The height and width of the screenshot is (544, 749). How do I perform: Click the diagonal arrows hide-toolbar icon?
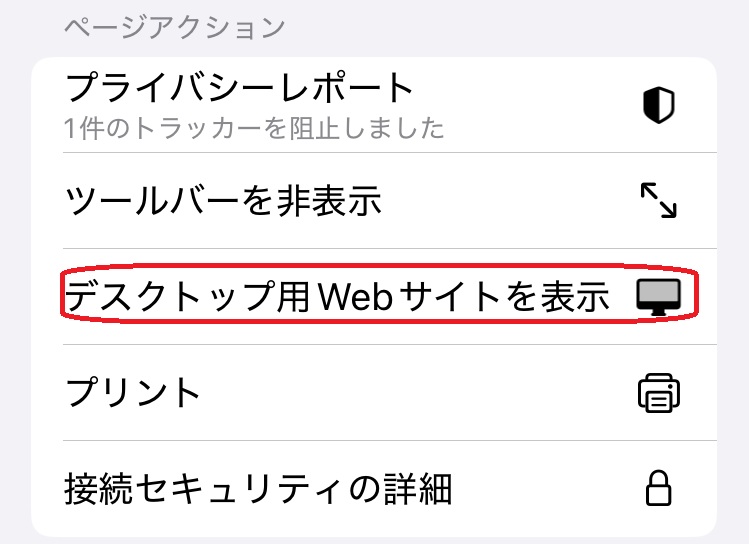point(658,201)
